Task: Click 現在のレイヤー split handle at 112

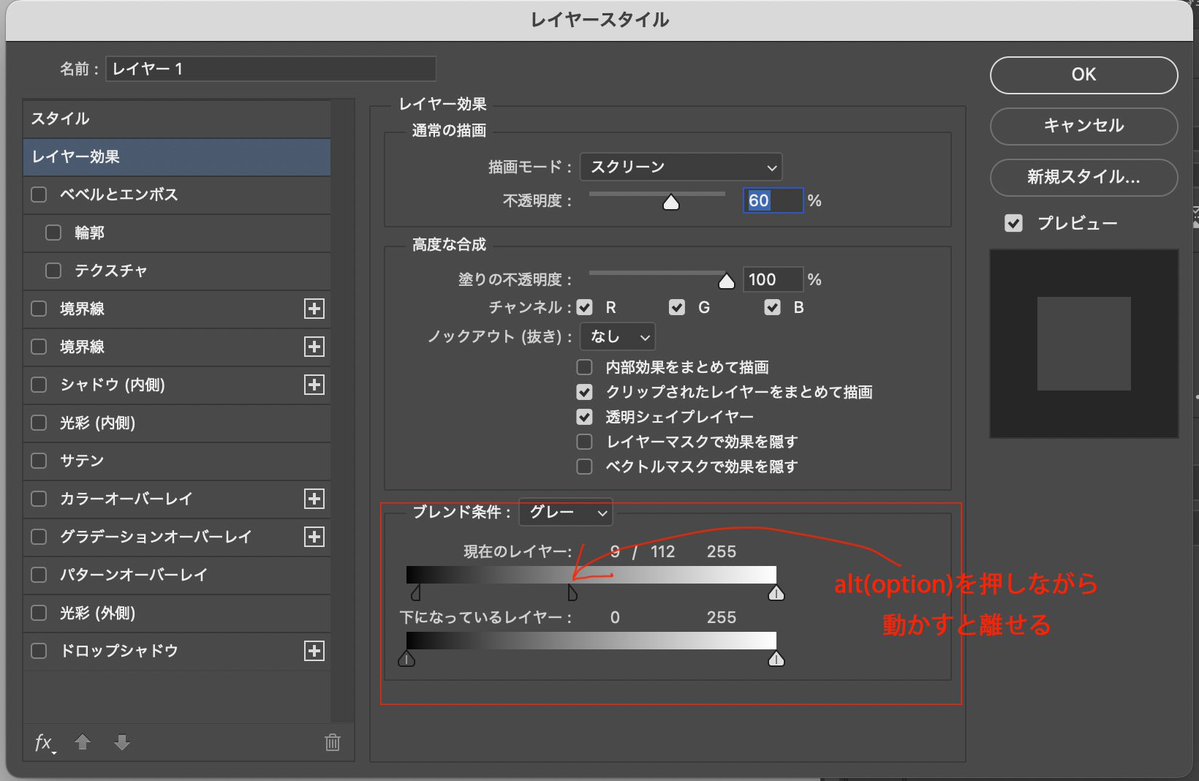Action: [x=573, y=593]
